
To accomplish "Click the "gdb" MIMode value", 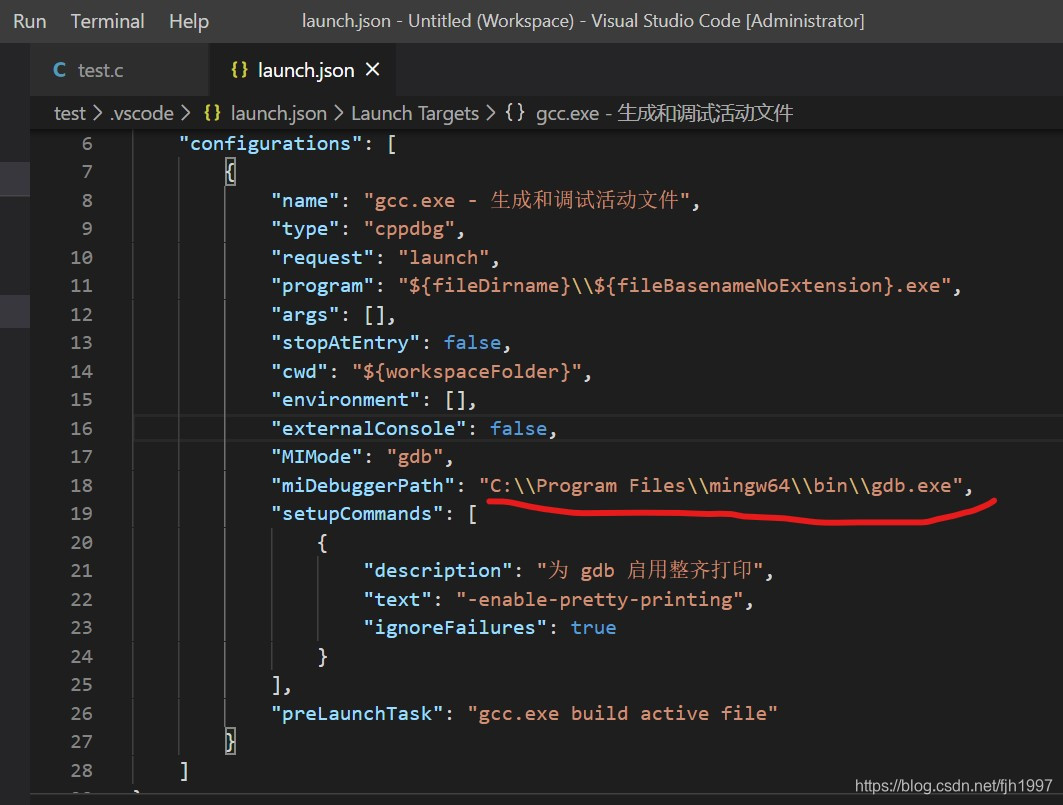I will [x=414, y=457].
